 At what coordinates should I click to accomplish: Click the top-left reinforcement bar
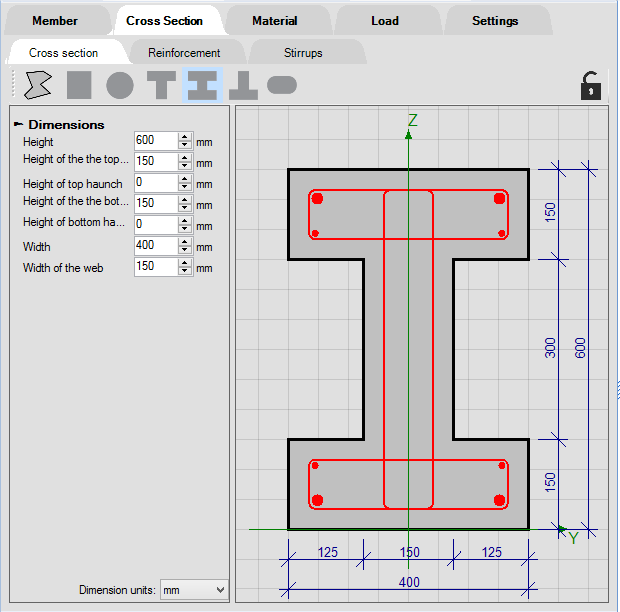click(317, 199)
